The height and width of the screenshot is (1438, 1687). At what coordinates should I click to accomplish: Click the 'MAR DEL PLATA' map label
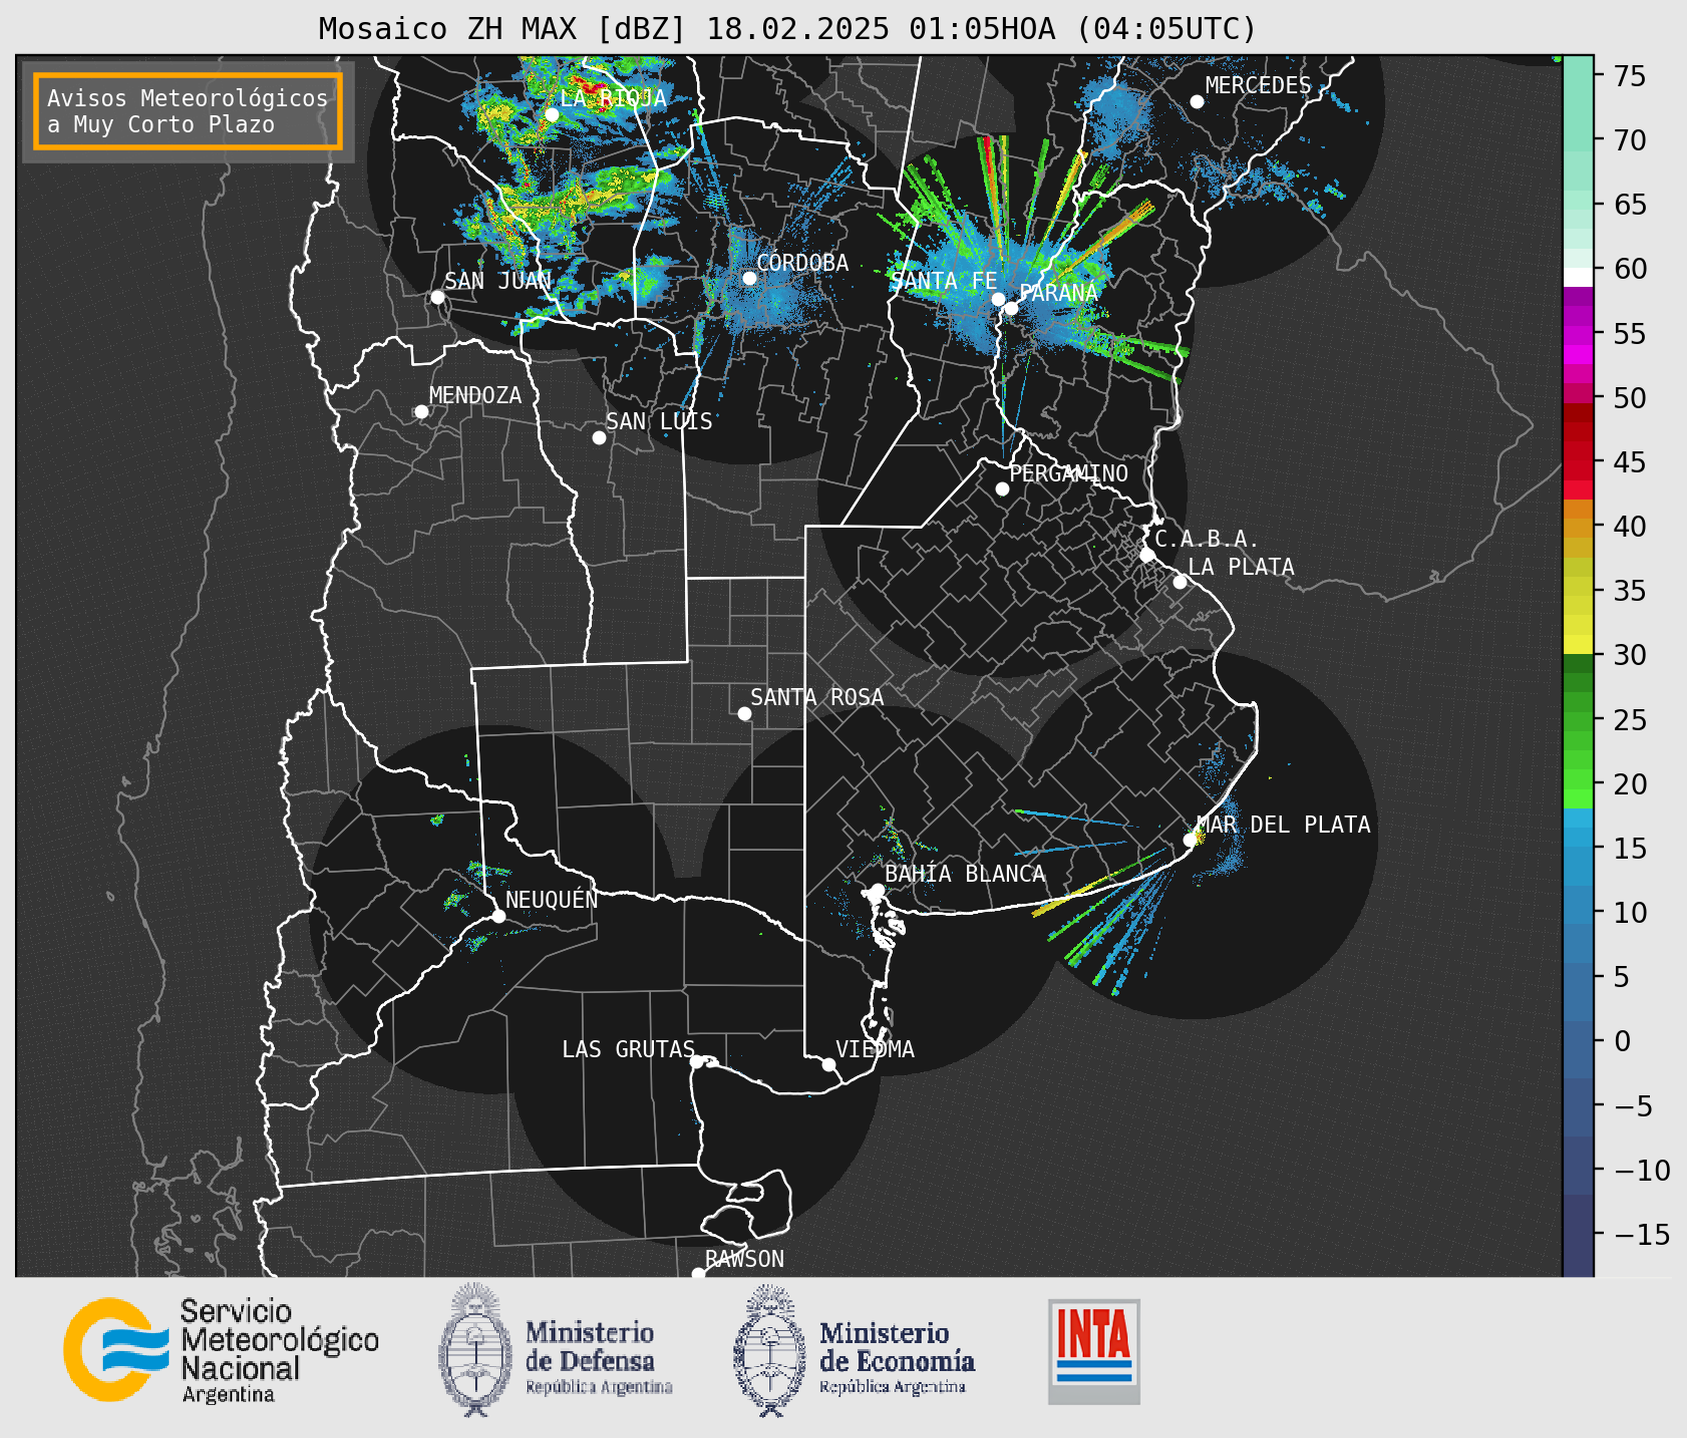(x=1283, y=825)
